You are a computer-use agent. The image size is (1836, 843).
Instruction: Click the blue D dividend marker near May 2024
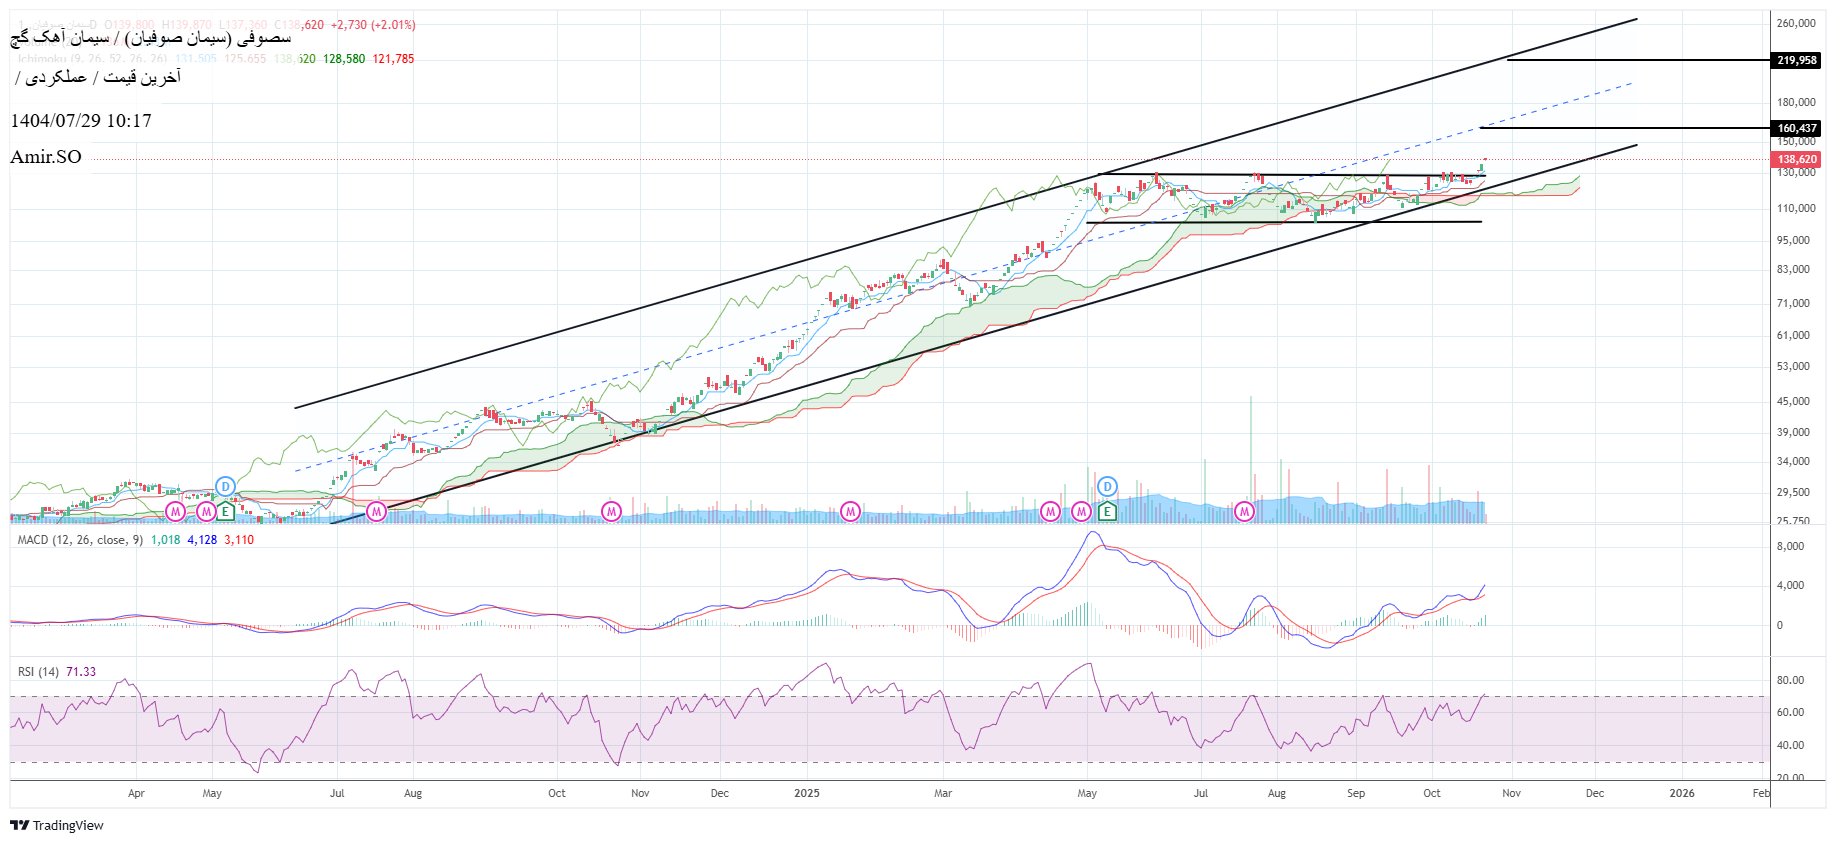pyautogui.click(x=226, y=486)
